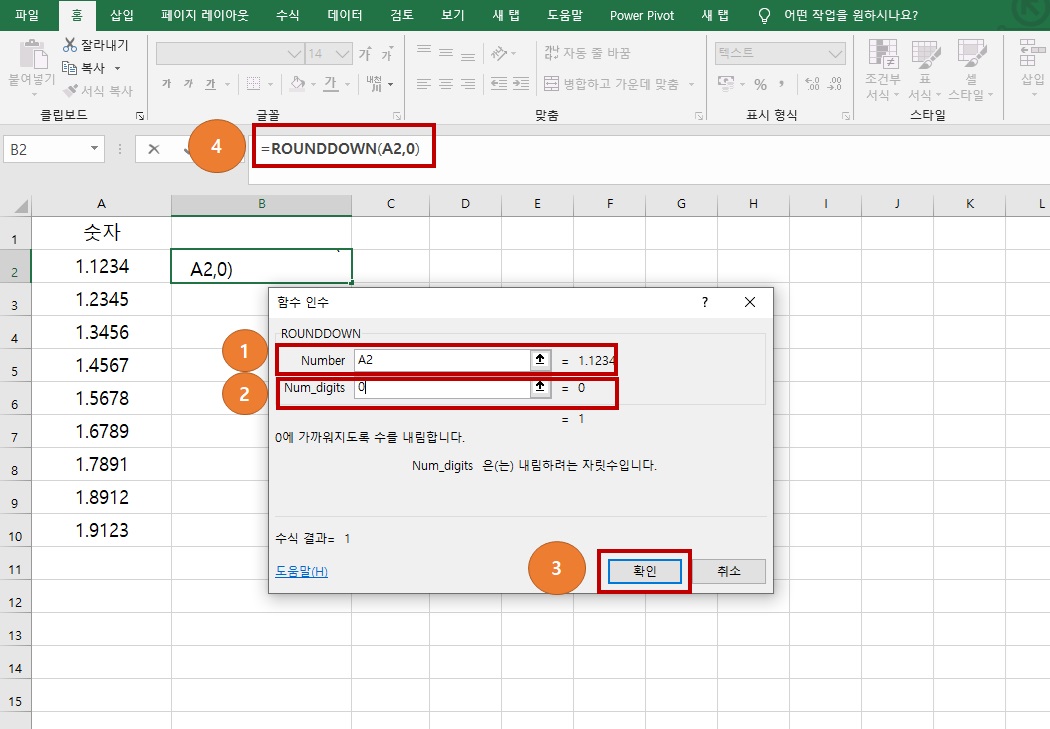1050x729 pixels.
Task: Click the Num_digits argument input field
Action: pyautogui.click(x=442, y=388)
